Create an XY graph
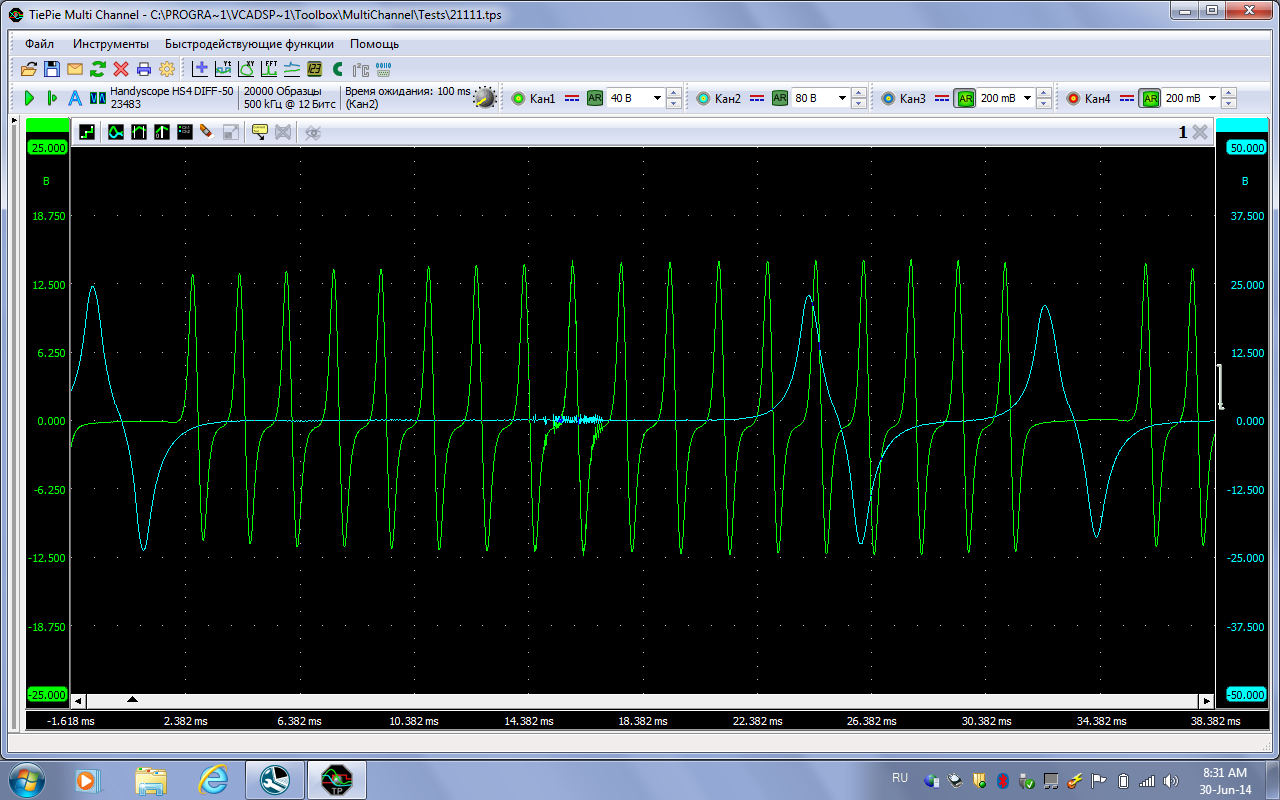The image size is (1280, 800). pyautogui.click(x=247, y=69)
